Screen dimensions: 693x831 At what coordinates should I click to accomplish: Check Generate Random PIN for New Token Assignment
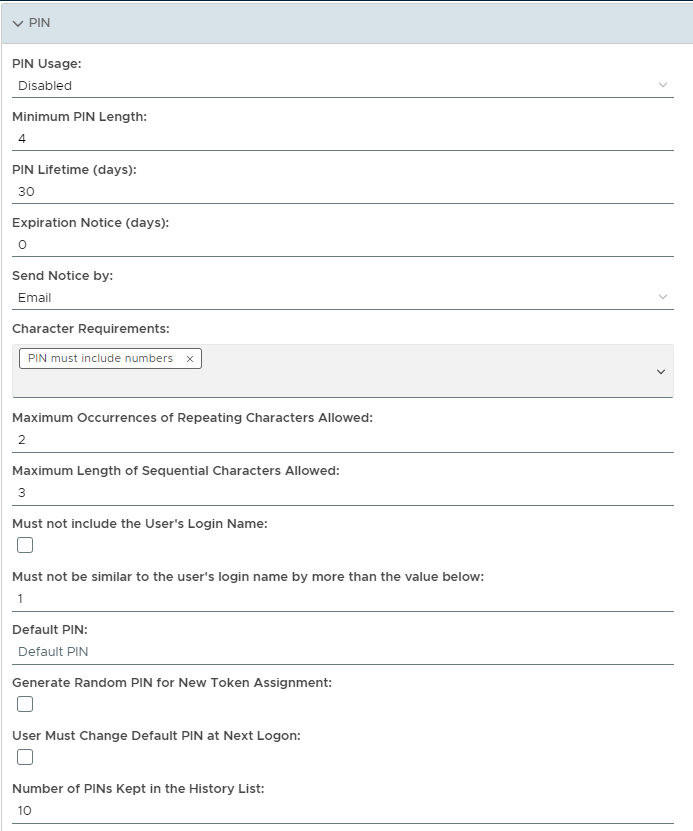(x=25, y=704)
